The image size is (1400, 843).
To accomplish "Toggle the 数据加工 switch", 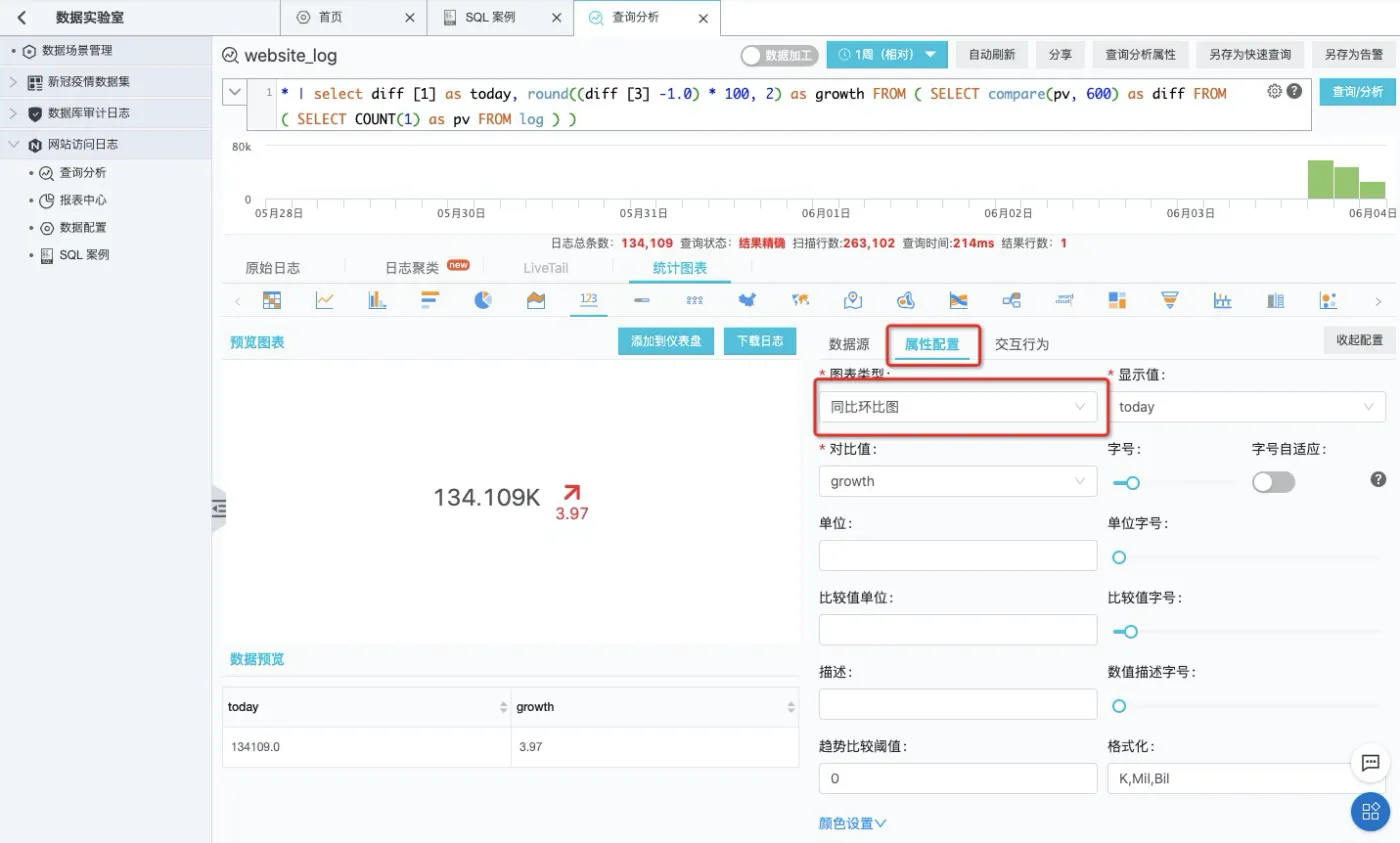I will tap(779, 56).
